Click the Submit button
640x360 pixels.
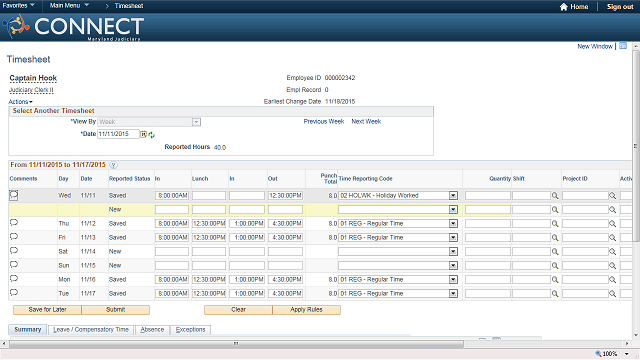tap(116, 310)
